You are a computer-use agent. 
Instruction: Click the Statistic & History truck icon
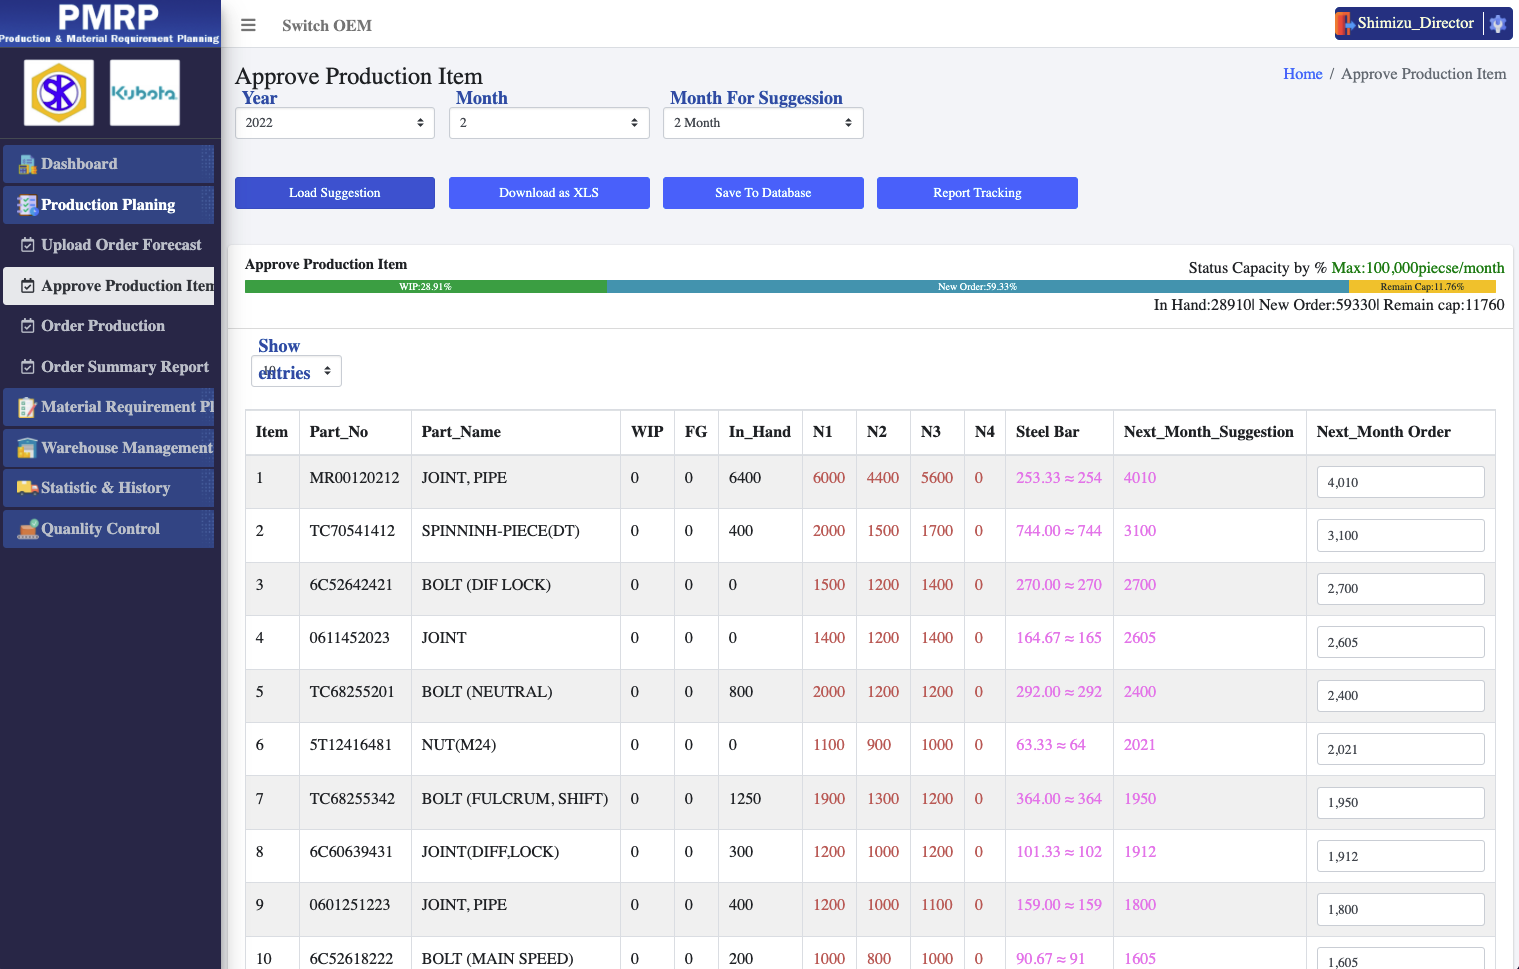[x=27, y=488]
